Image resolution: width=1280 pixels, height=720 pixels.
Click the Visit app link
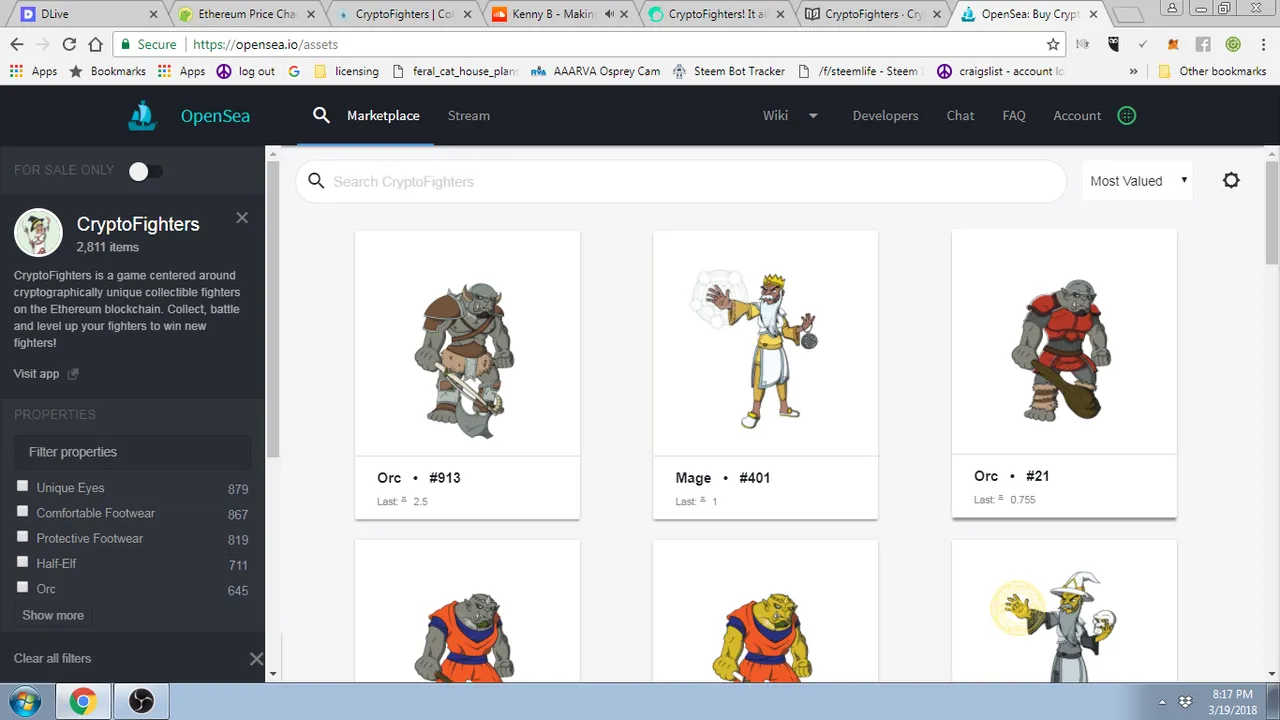coord(36,374)
